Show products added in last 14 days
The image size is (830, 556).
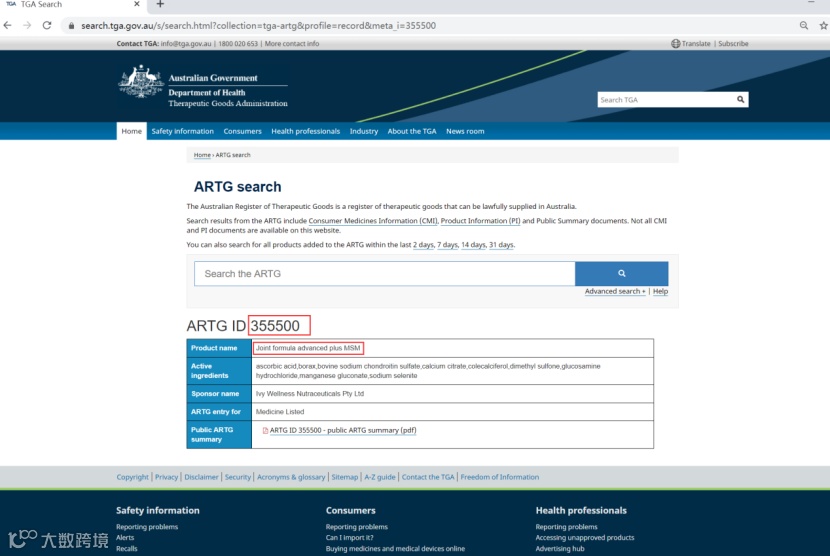point(473,245)
